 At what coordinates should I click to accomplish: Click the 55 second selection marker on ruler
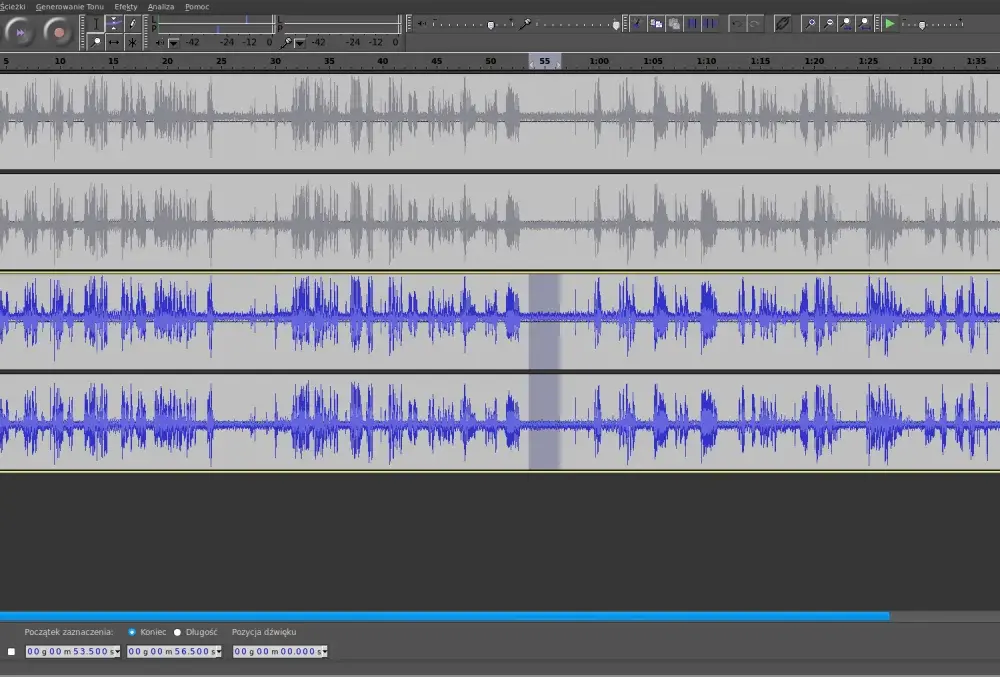[x=545, y=62]
